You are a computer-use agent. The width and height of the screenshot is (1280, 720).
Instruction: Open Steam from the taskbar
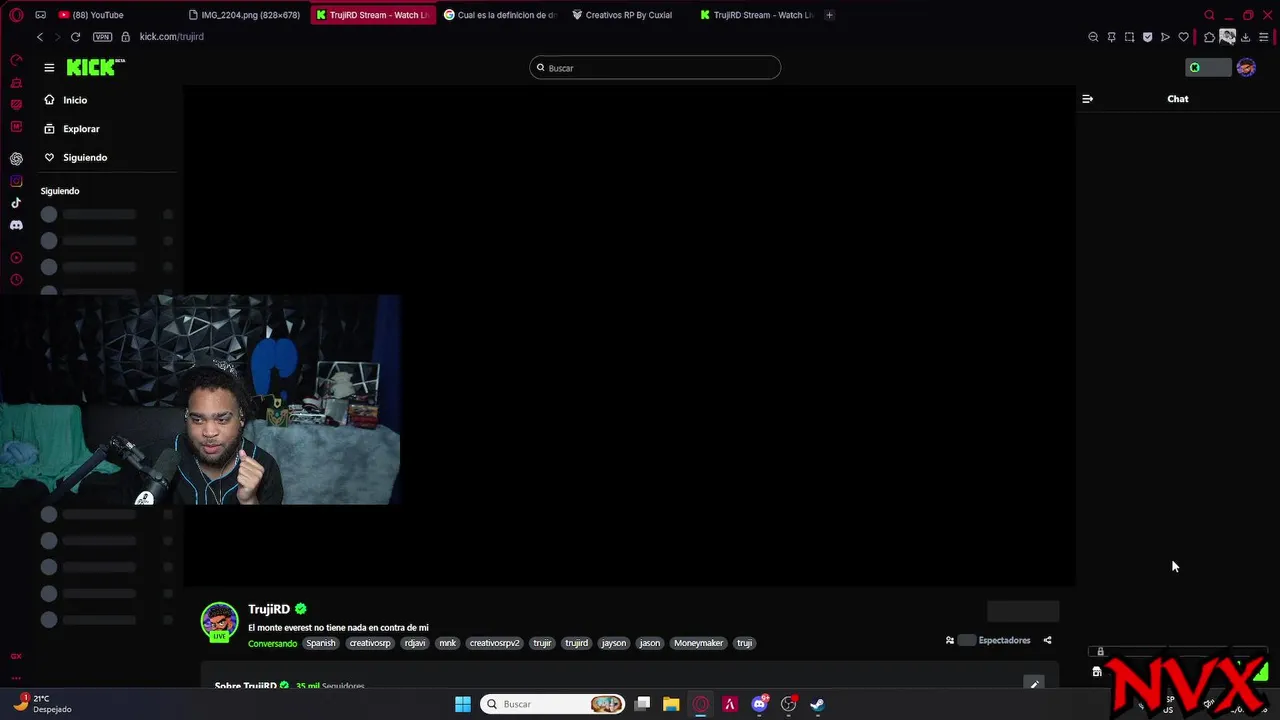pyautogui.click(x=817, y=704)
